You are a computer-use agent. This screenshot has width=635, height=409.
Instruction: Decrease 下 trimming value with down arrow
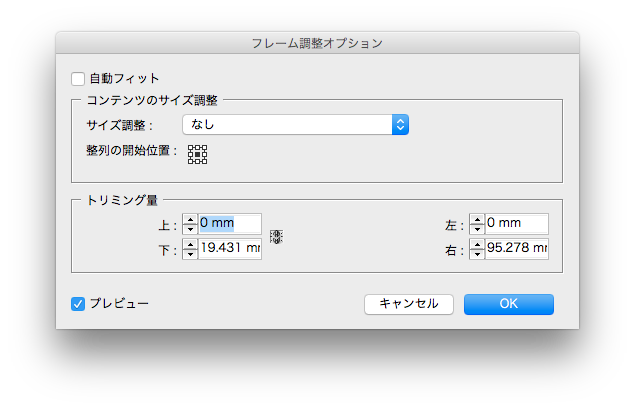coord(190,253)
